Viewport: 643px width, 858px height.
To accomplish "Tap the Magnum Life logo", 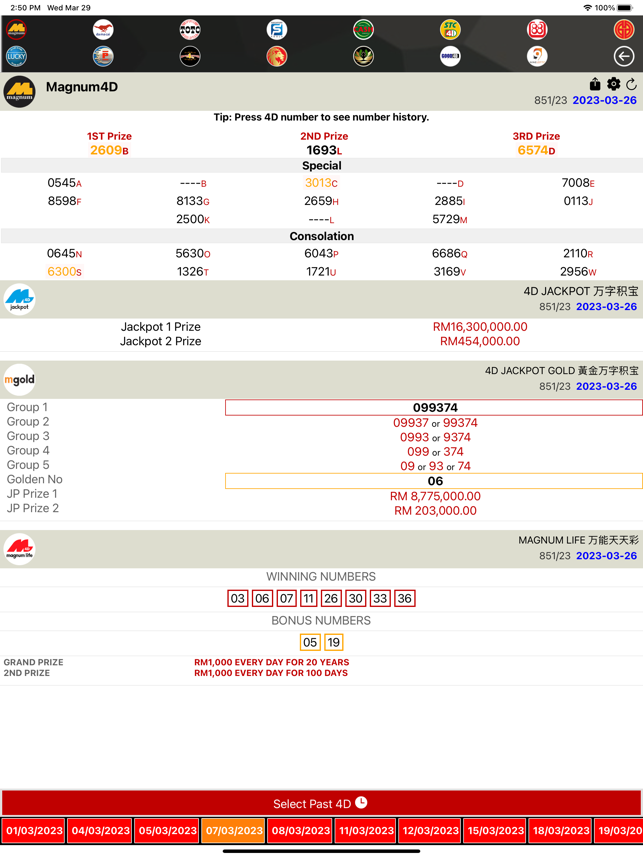I will [20, 549].
